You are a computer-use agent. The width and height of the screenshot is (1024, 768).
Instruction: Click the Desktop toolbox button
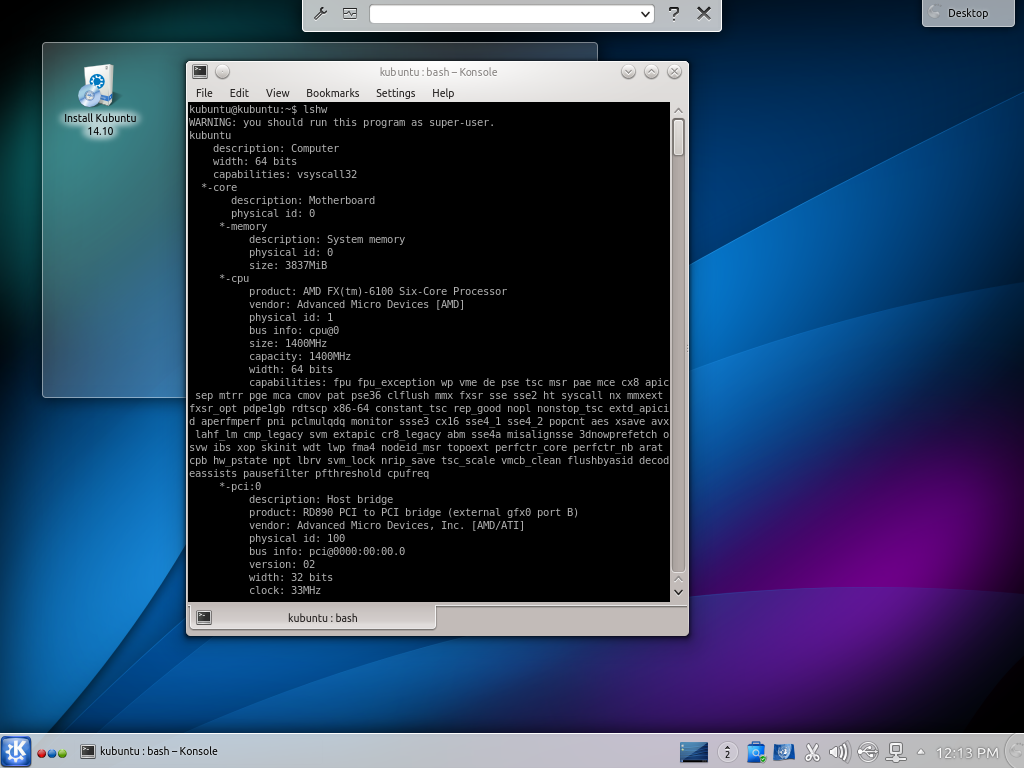(x=968, y=13)
